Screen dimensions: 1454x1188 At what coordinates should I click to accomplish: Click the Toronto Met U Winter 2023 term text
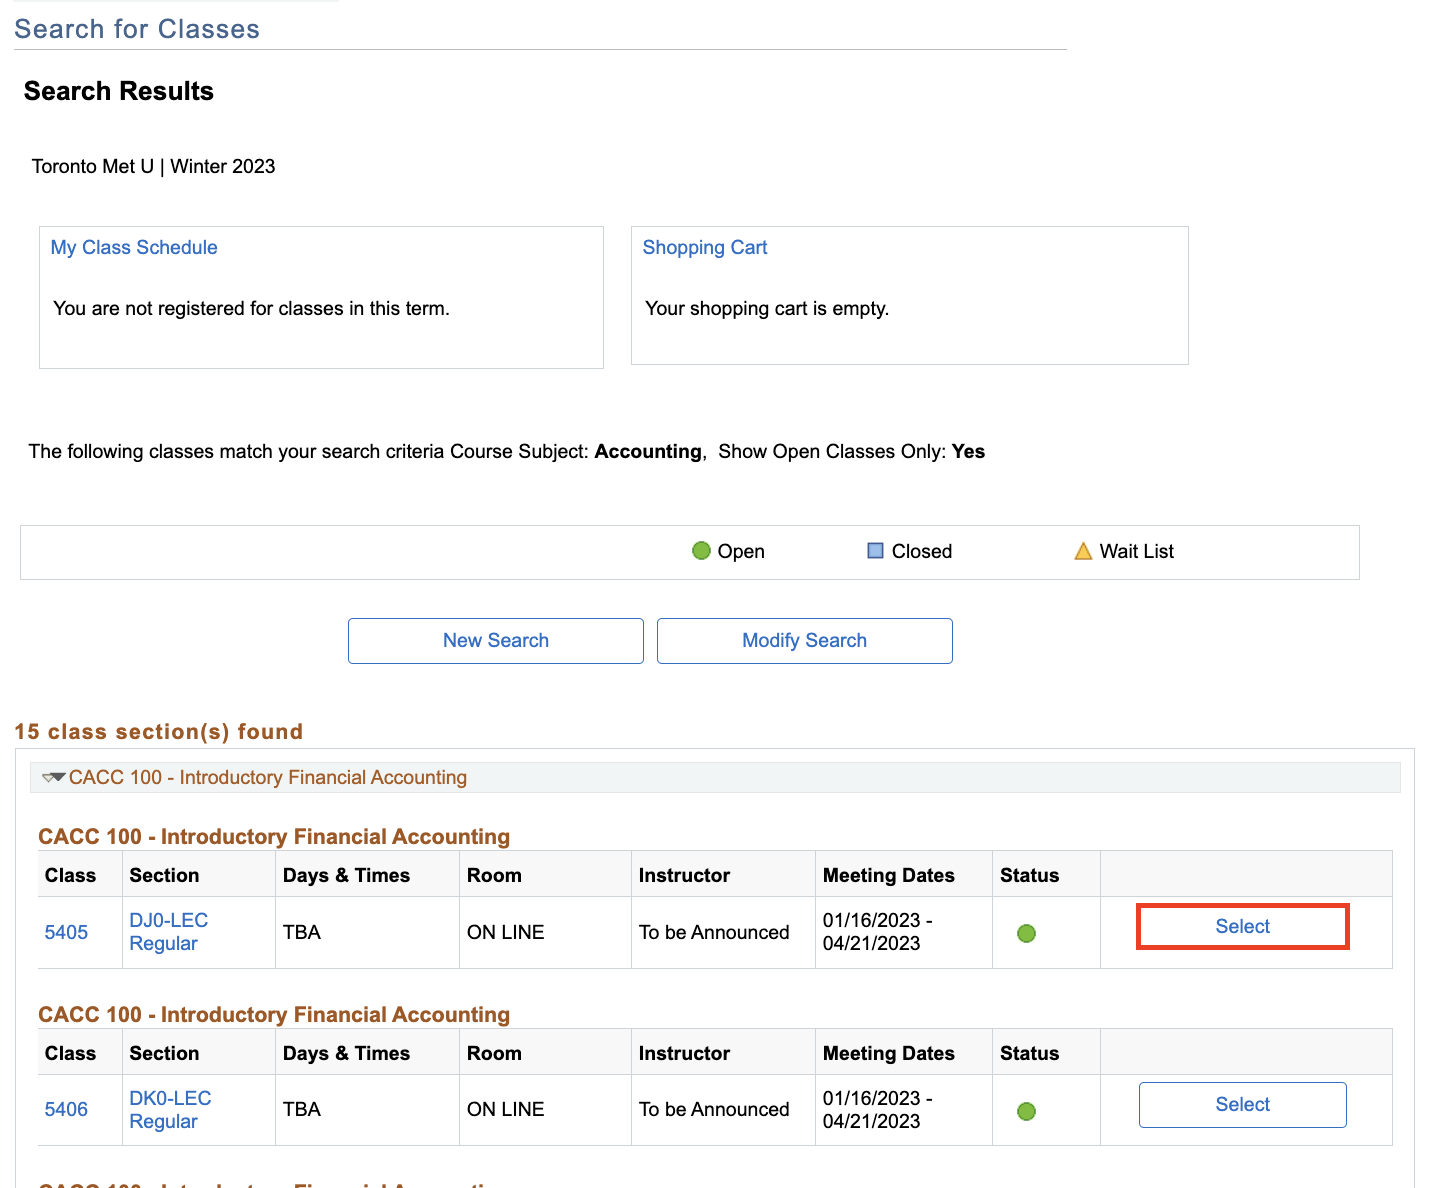pyautogui.click(x=153, y=166)
